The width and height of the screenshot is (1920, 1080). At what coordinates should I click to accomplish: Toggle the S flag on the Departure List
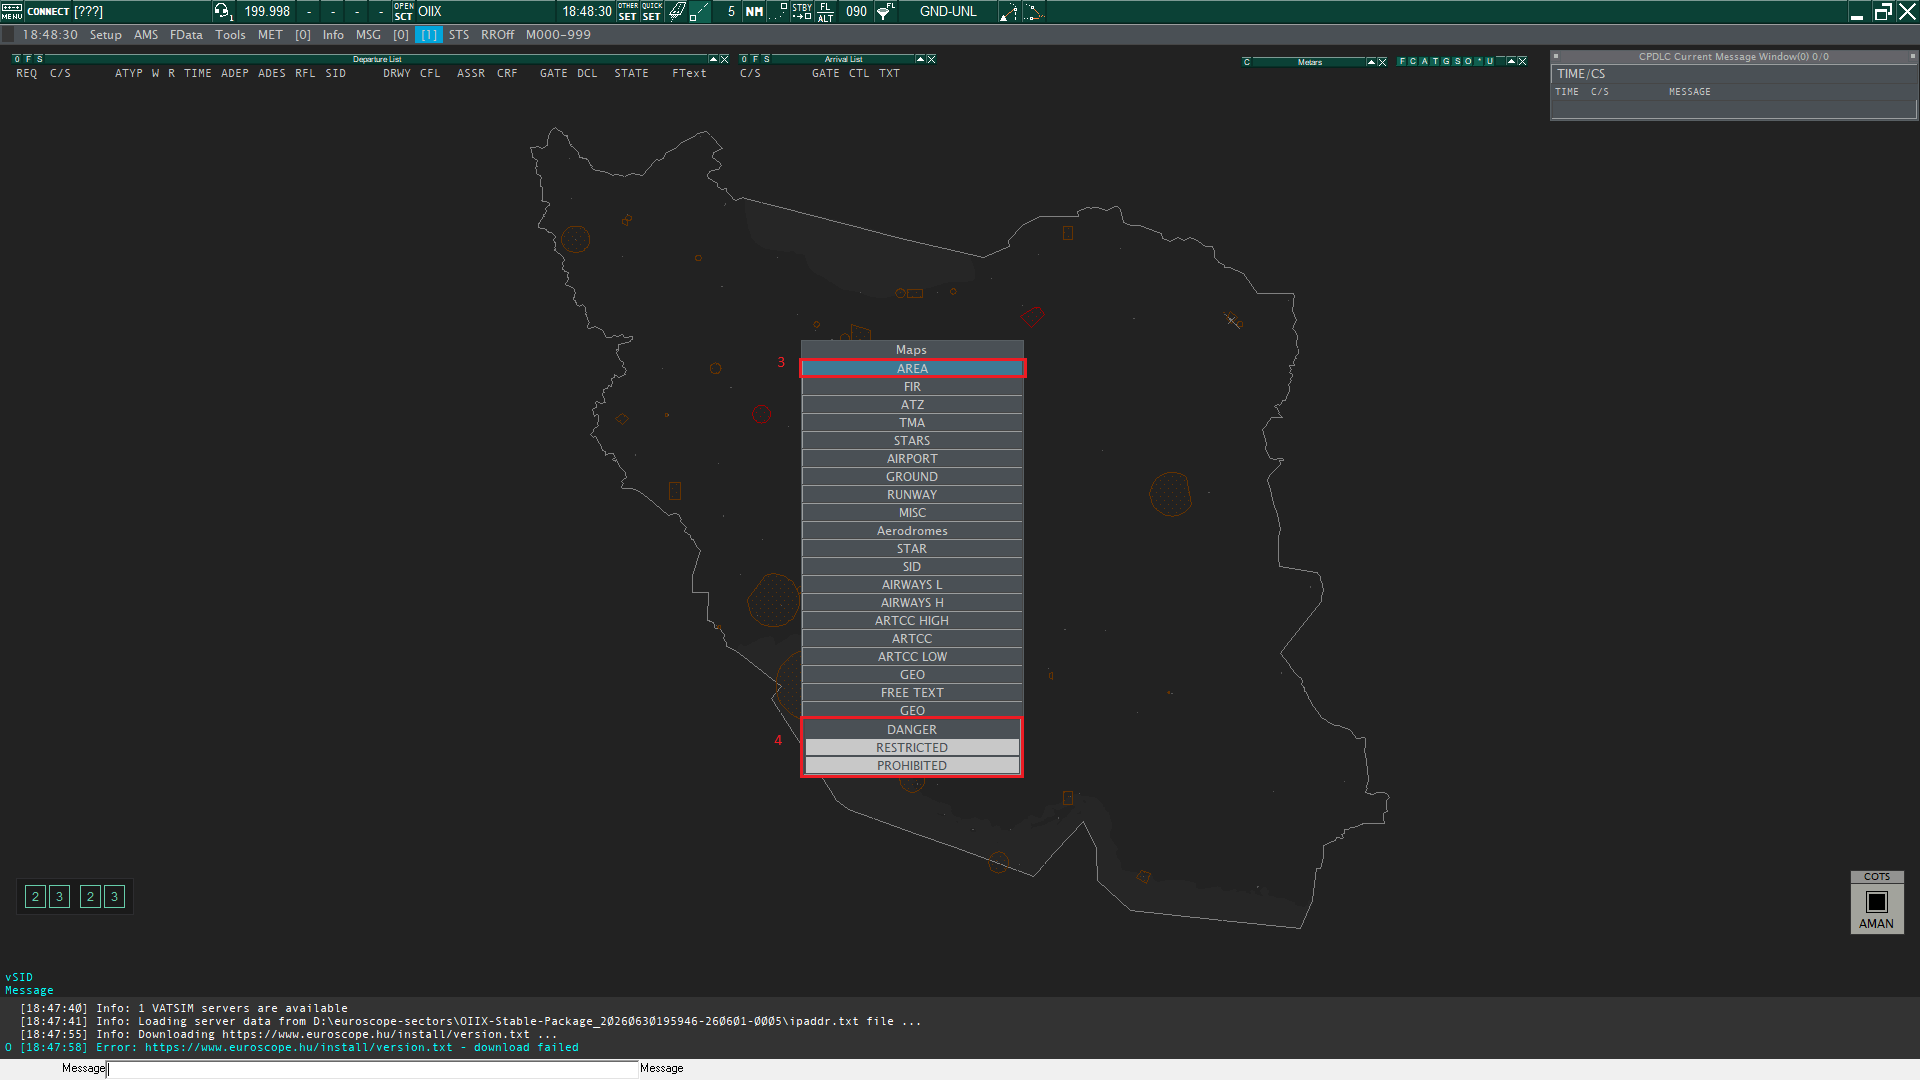(x=39, y=59)
